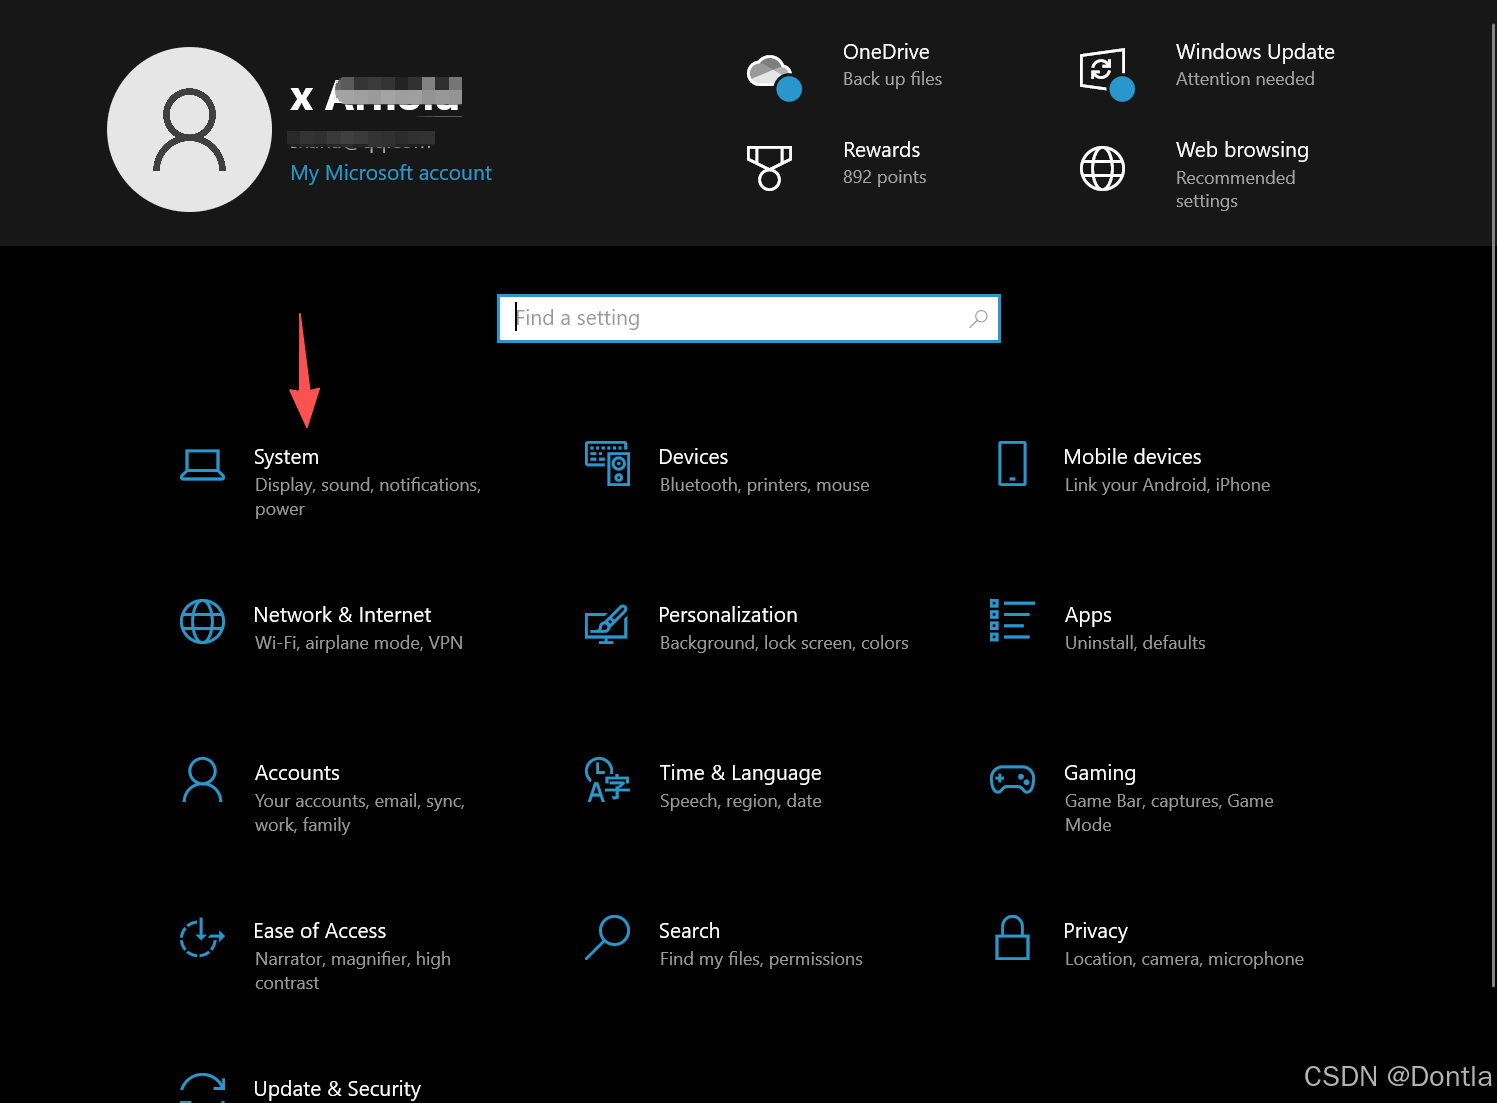1497x1103 pixels.
Task: Click the Find a setting search field
Action: click(749, 318)
